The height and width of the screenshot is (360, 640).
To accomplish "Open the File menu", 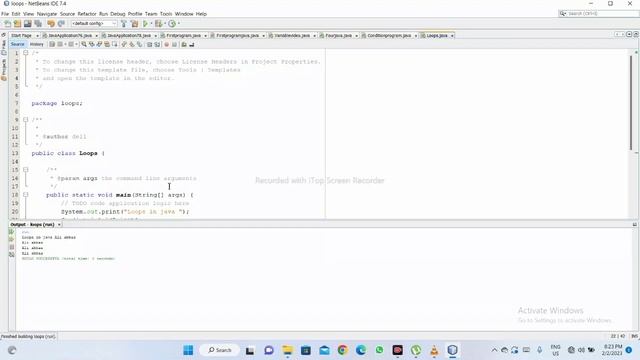I will (x=5, y=14).
